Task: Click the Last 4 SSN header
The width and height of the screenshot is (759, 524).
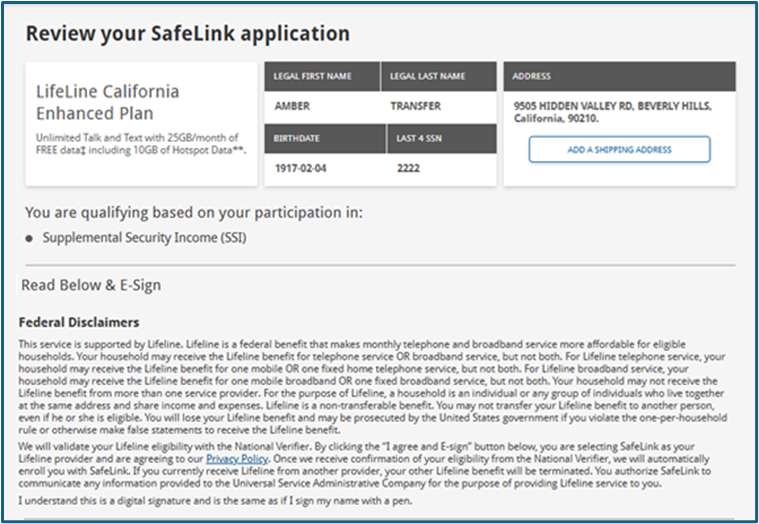Action: pyautogui.click(x=442, y=138)
